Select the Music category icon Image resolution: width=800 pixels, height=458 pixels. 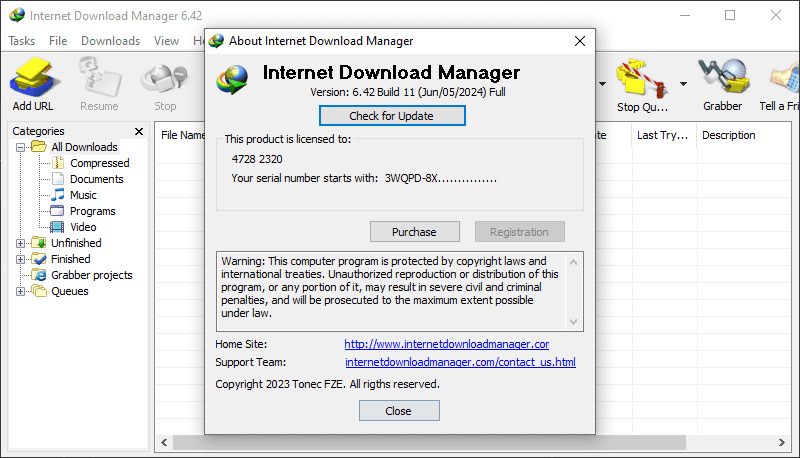coord(58,195)
